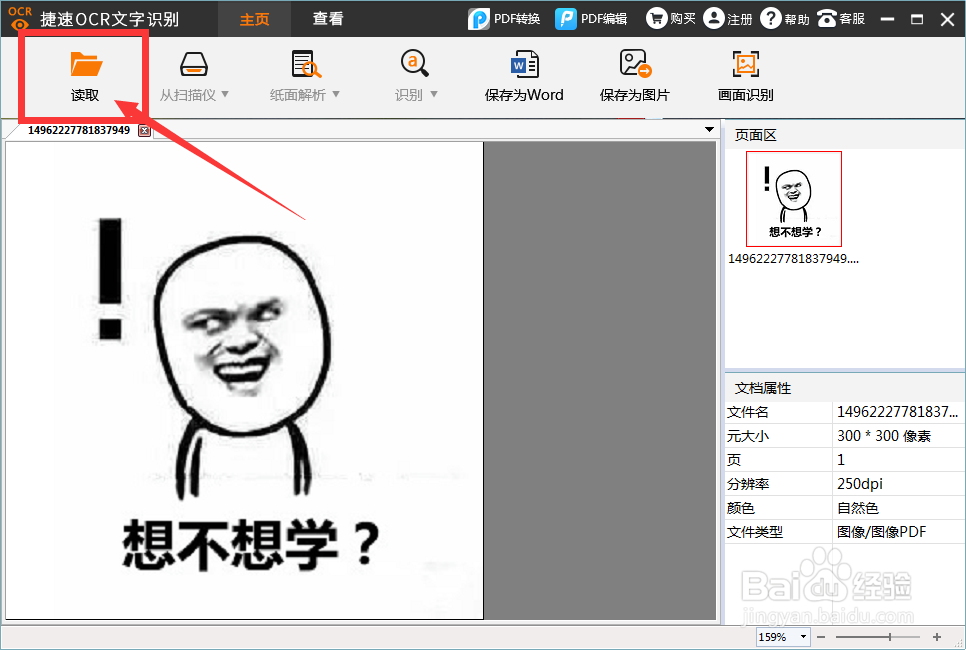The height and width of the screenshot is (650, 966).
Task: Click the 注册 user icon
Action: click(713, 18)
